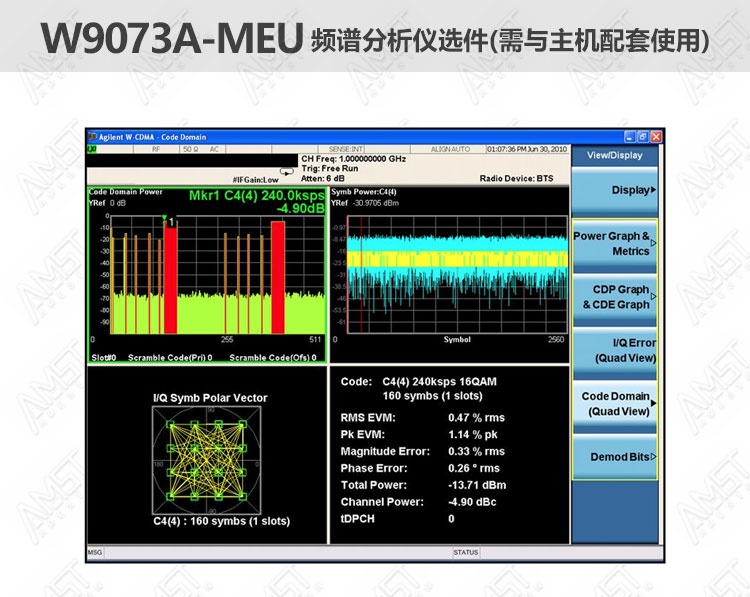Open the Display softkey submenu
The height and width of the screenshot is (597, 750).
pyautogui.click(x=615, y=191)
